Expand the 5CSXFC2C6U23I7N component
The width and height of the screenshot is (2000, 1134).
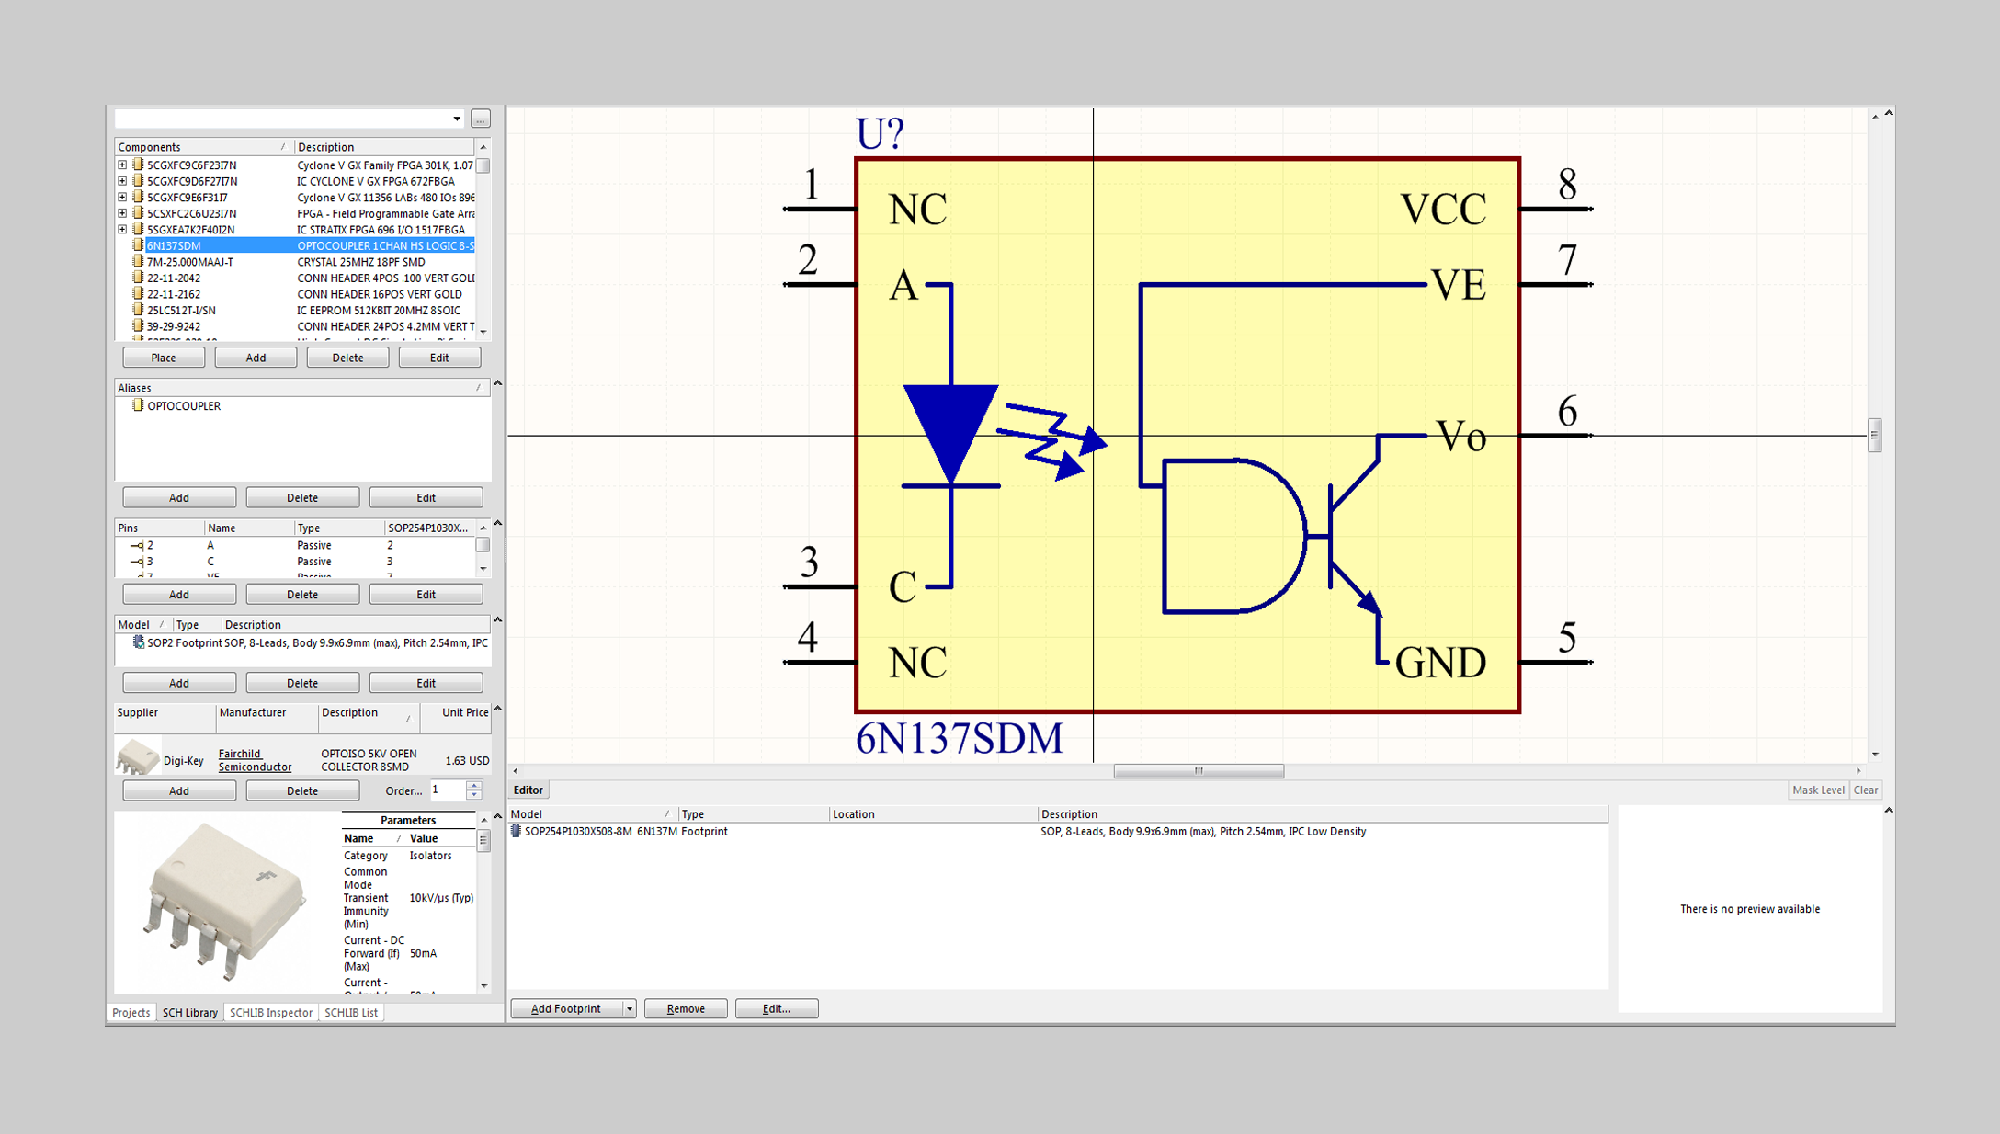click(x=123, y=213)
